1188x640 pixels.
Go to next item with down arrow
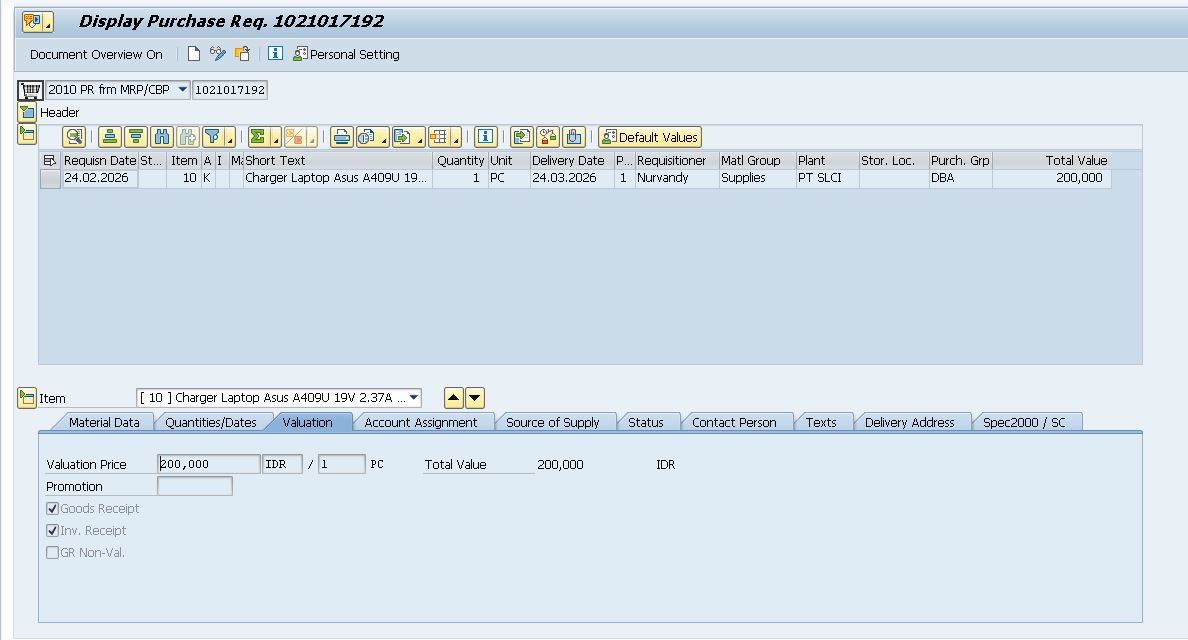pyautogui.click(x=475, y=398)
